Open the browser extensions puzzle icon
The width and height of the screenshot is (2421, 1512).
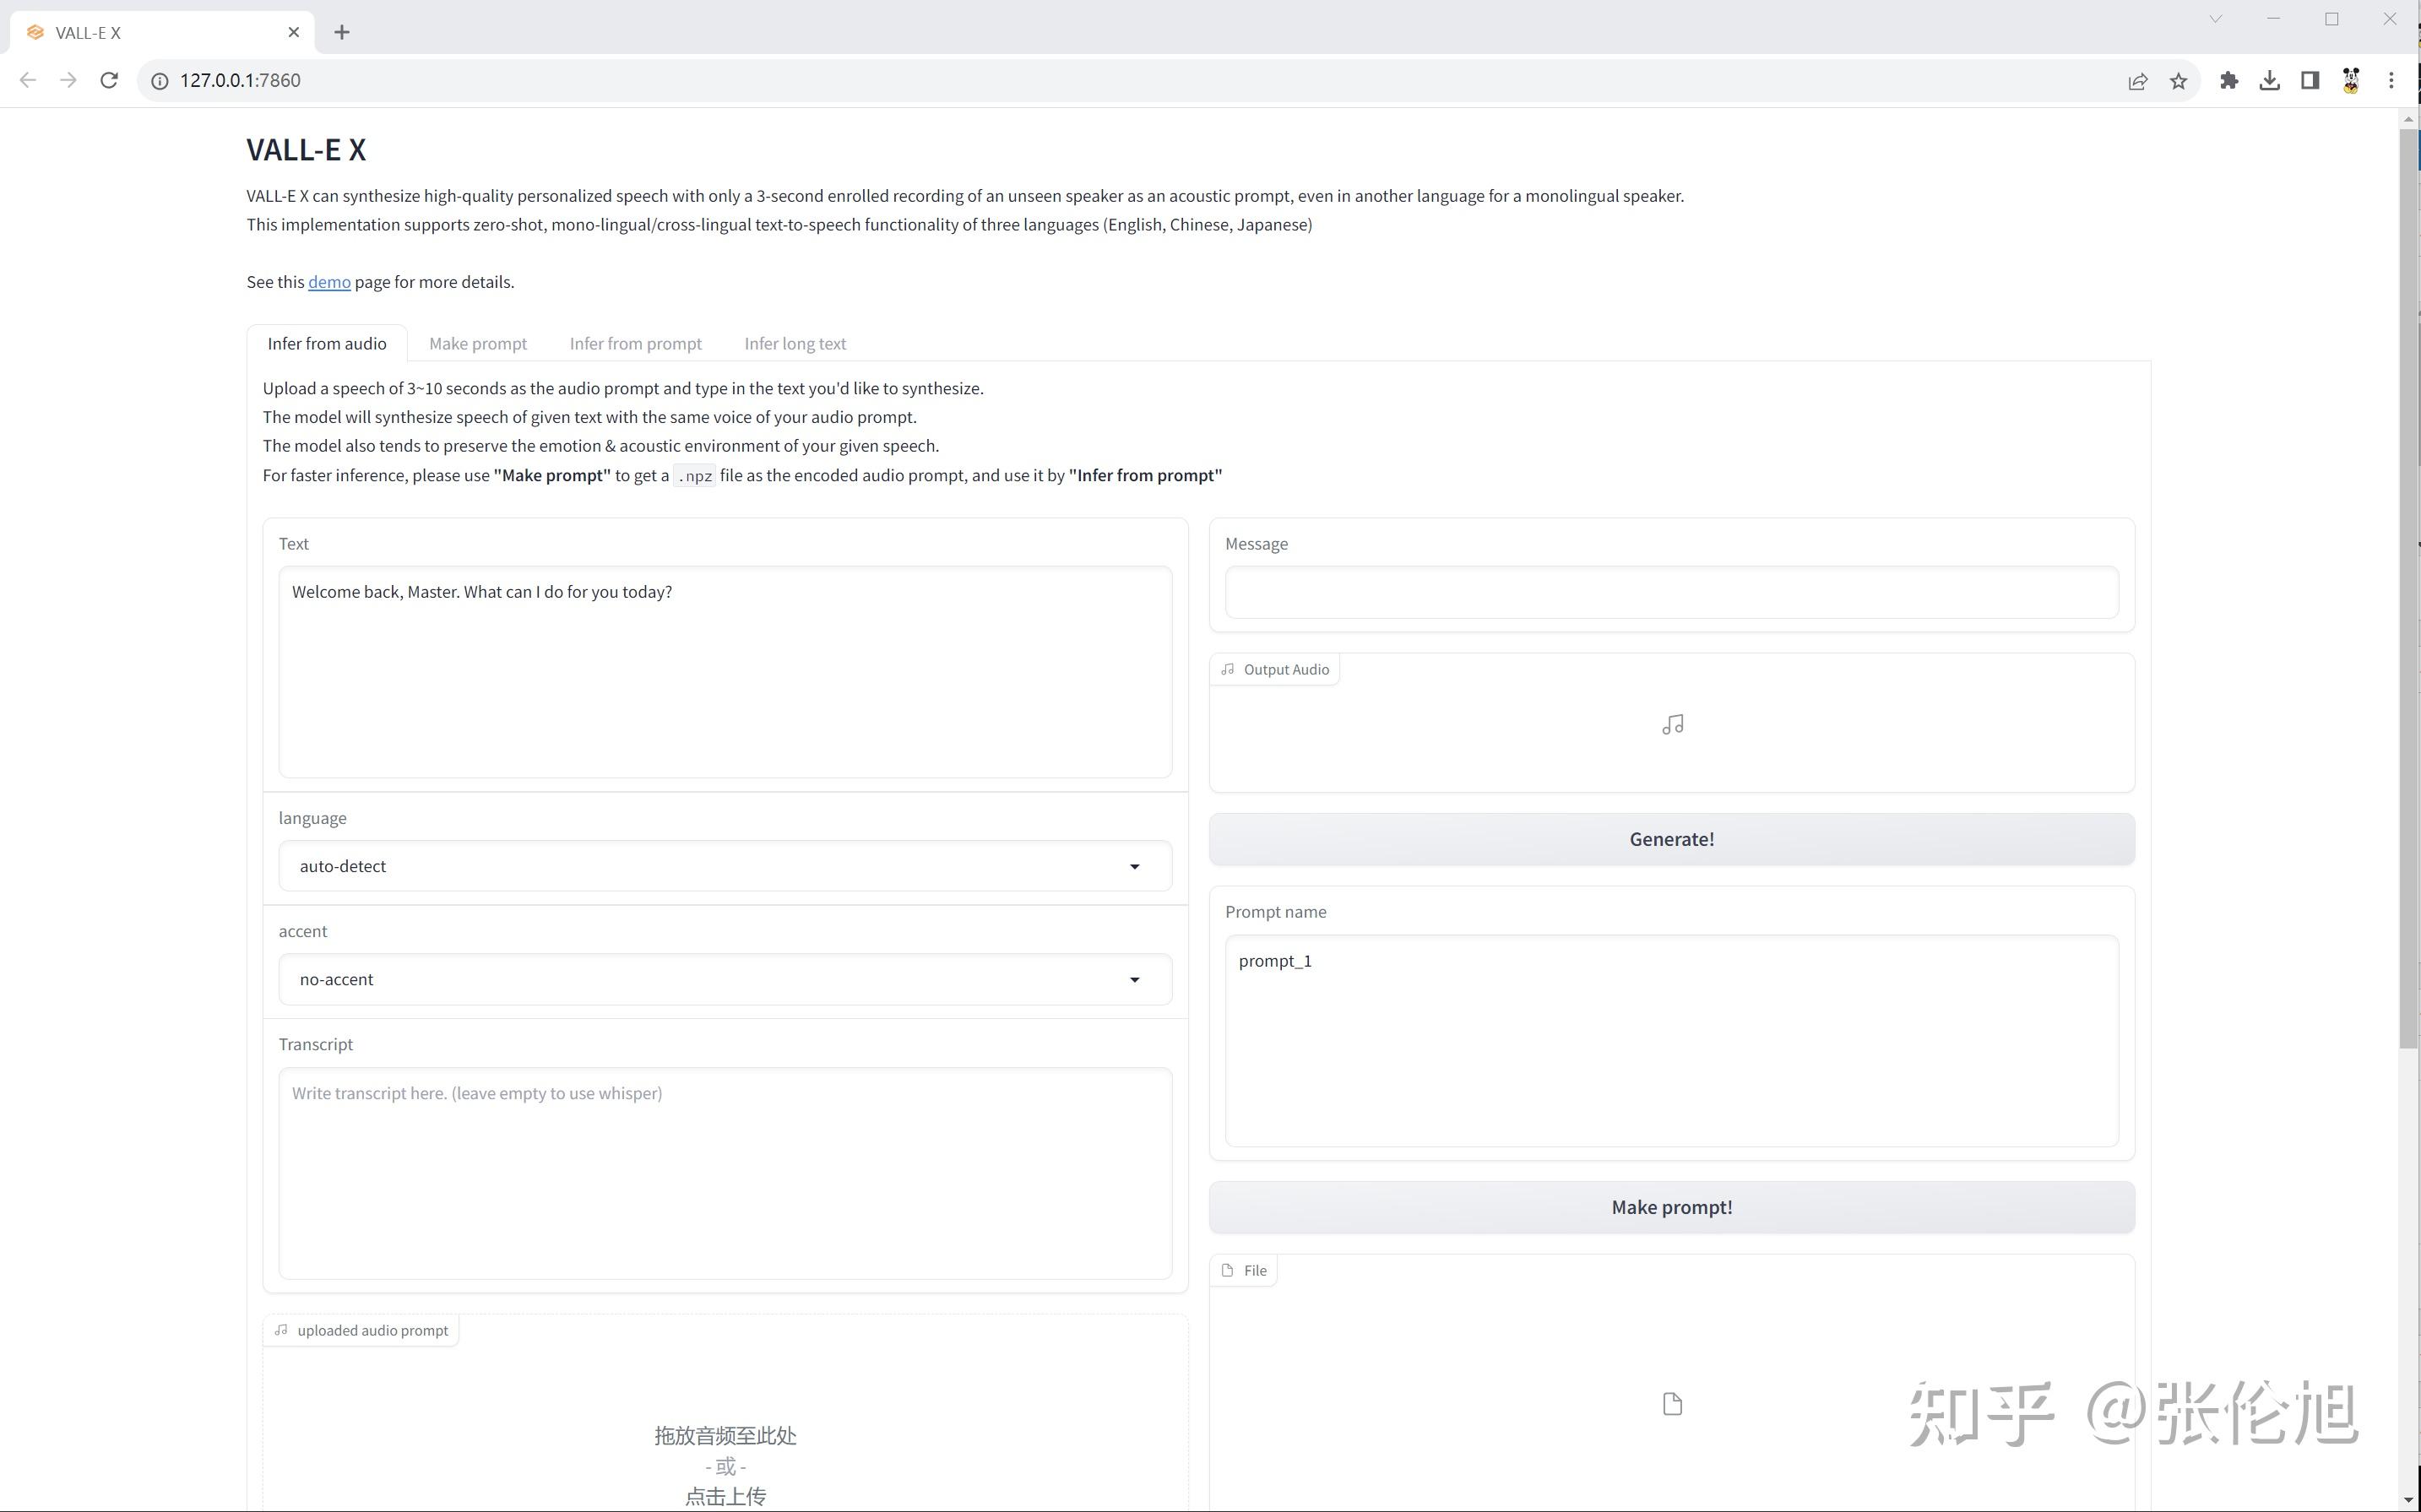click(2229, 81)
